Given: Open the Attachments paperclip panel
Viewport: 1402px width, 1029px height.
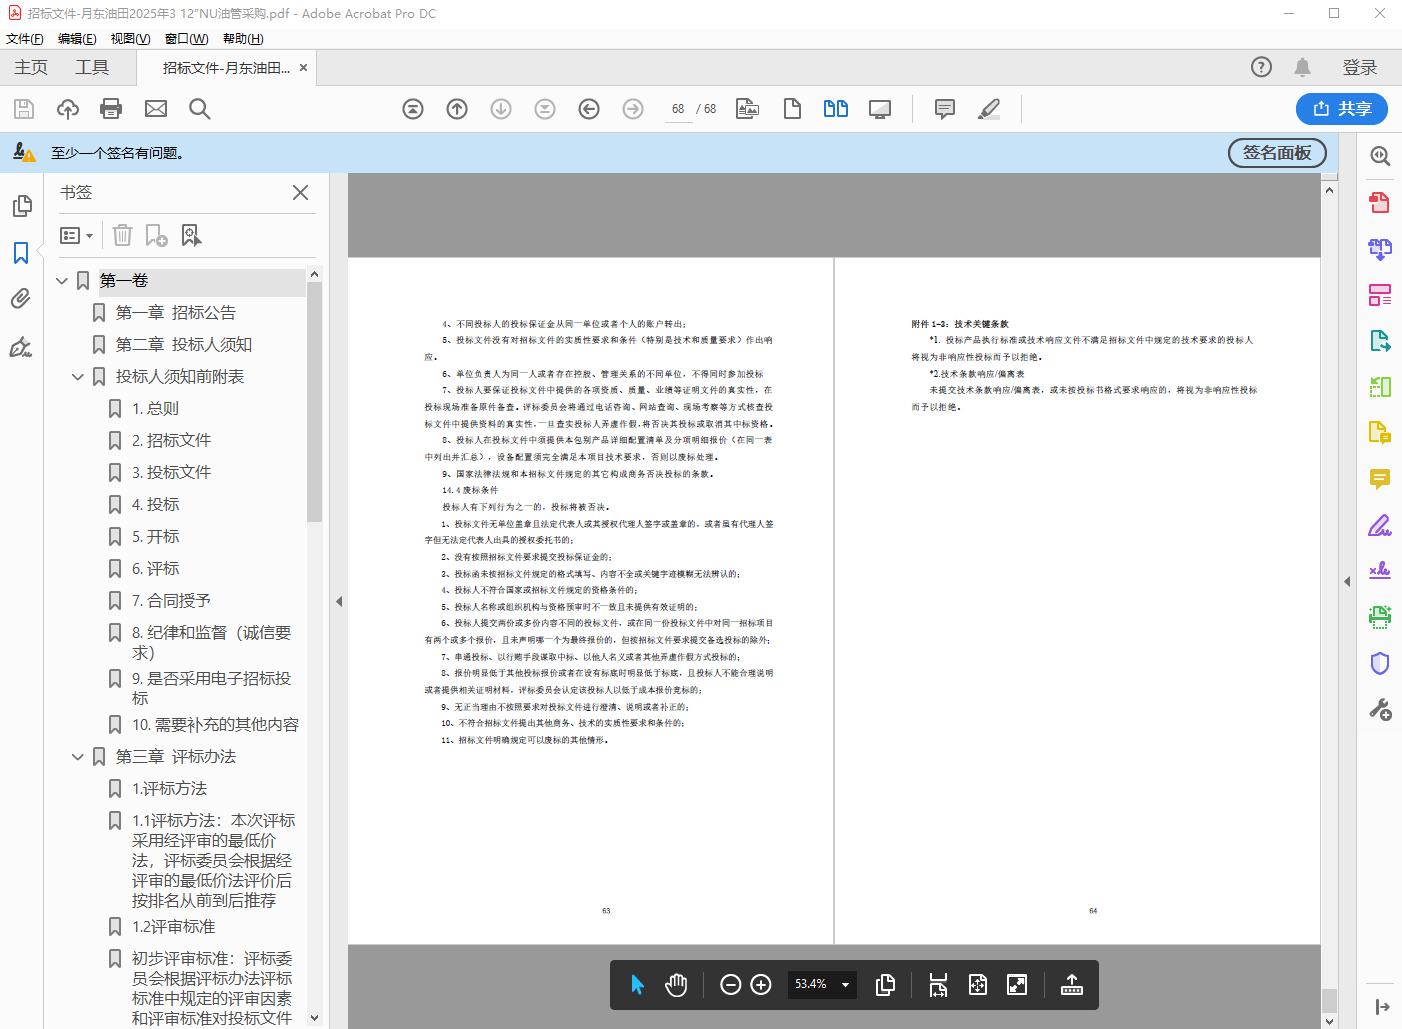Looking at the screenshot, I should (21, 299).
